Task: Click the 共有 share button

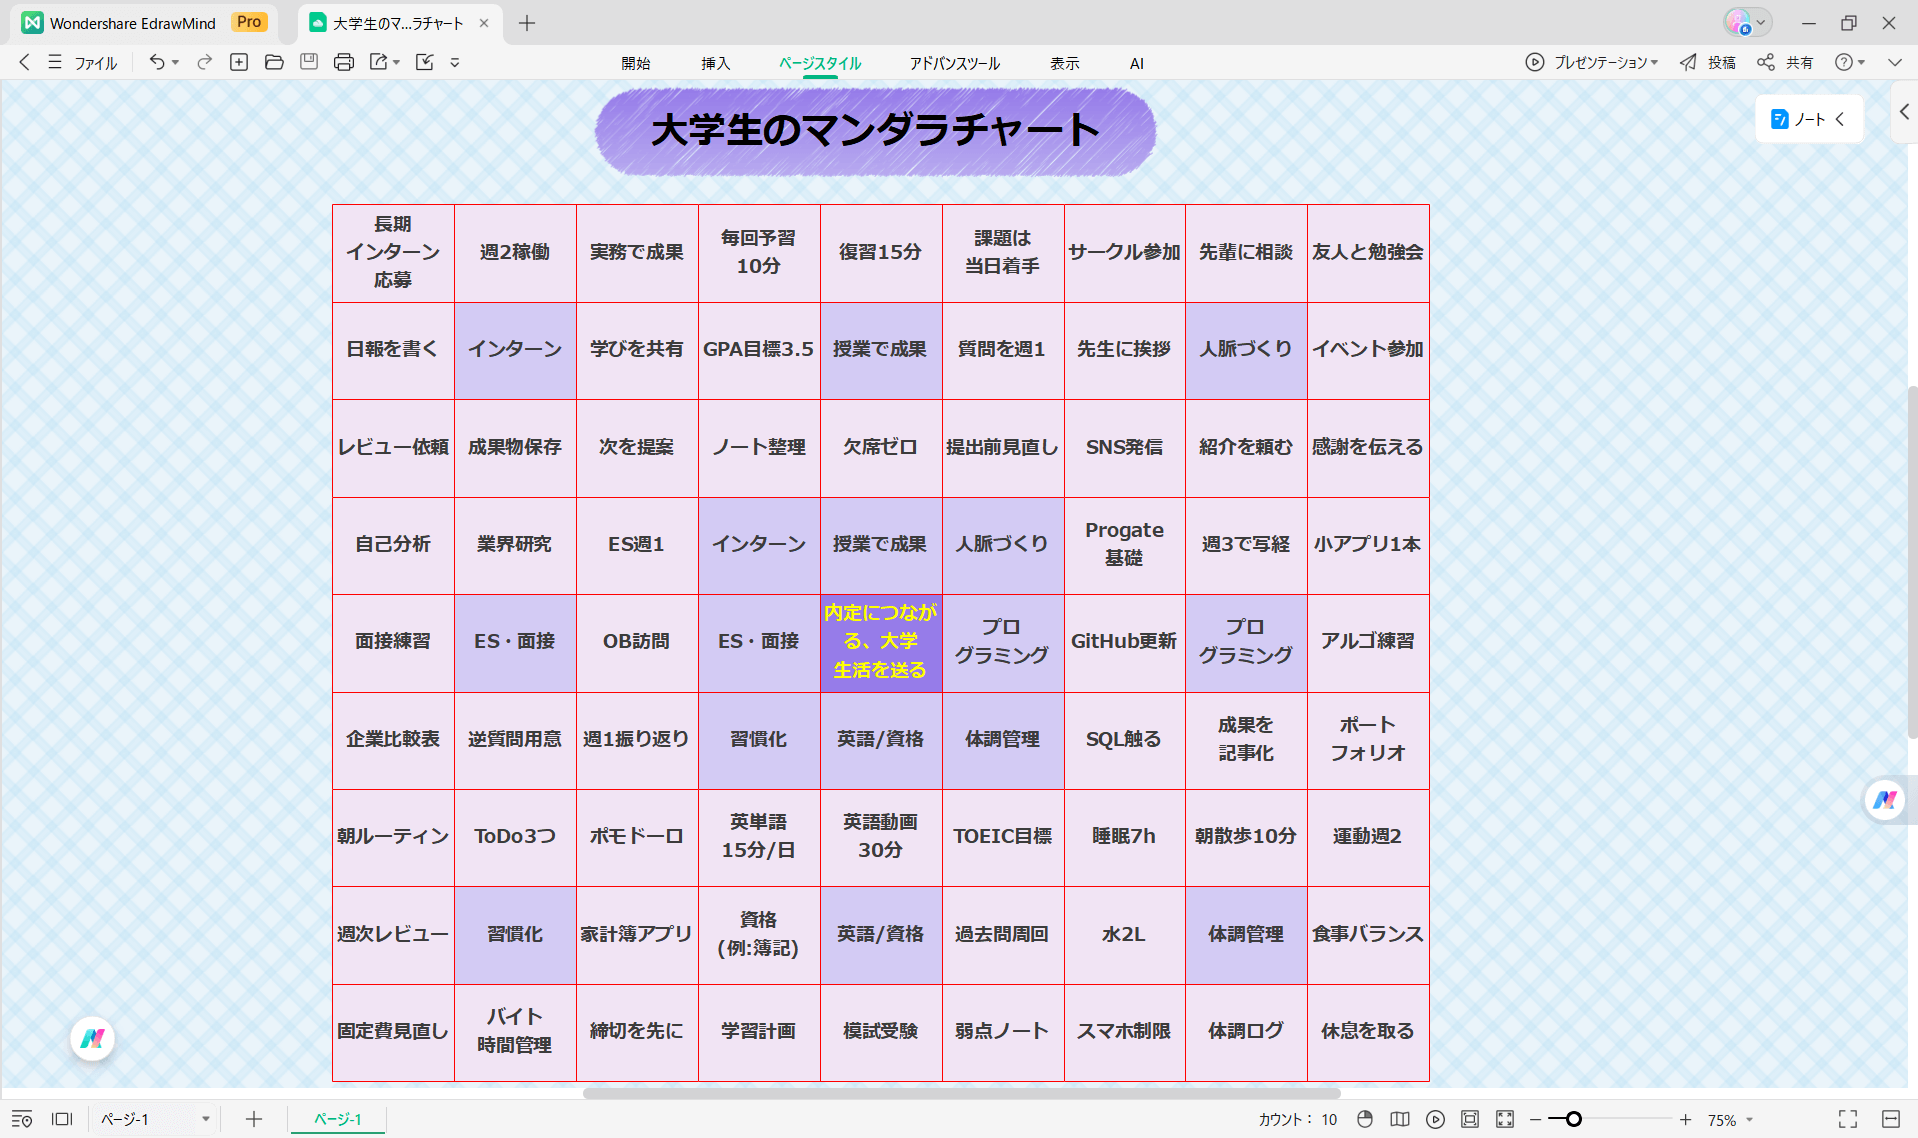Action: (x=1786, y=62)
